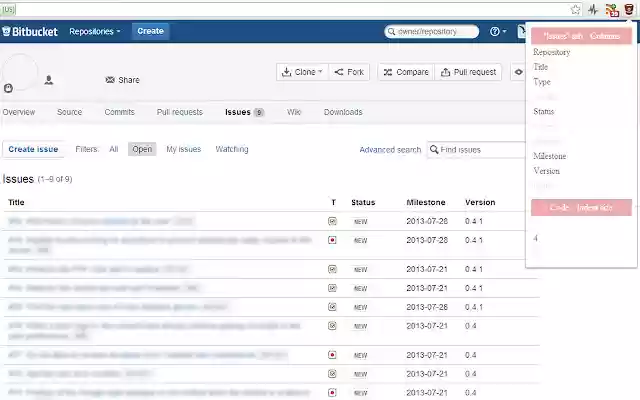Click the Create issue button
640x400 pixels.
pos(33,149)
